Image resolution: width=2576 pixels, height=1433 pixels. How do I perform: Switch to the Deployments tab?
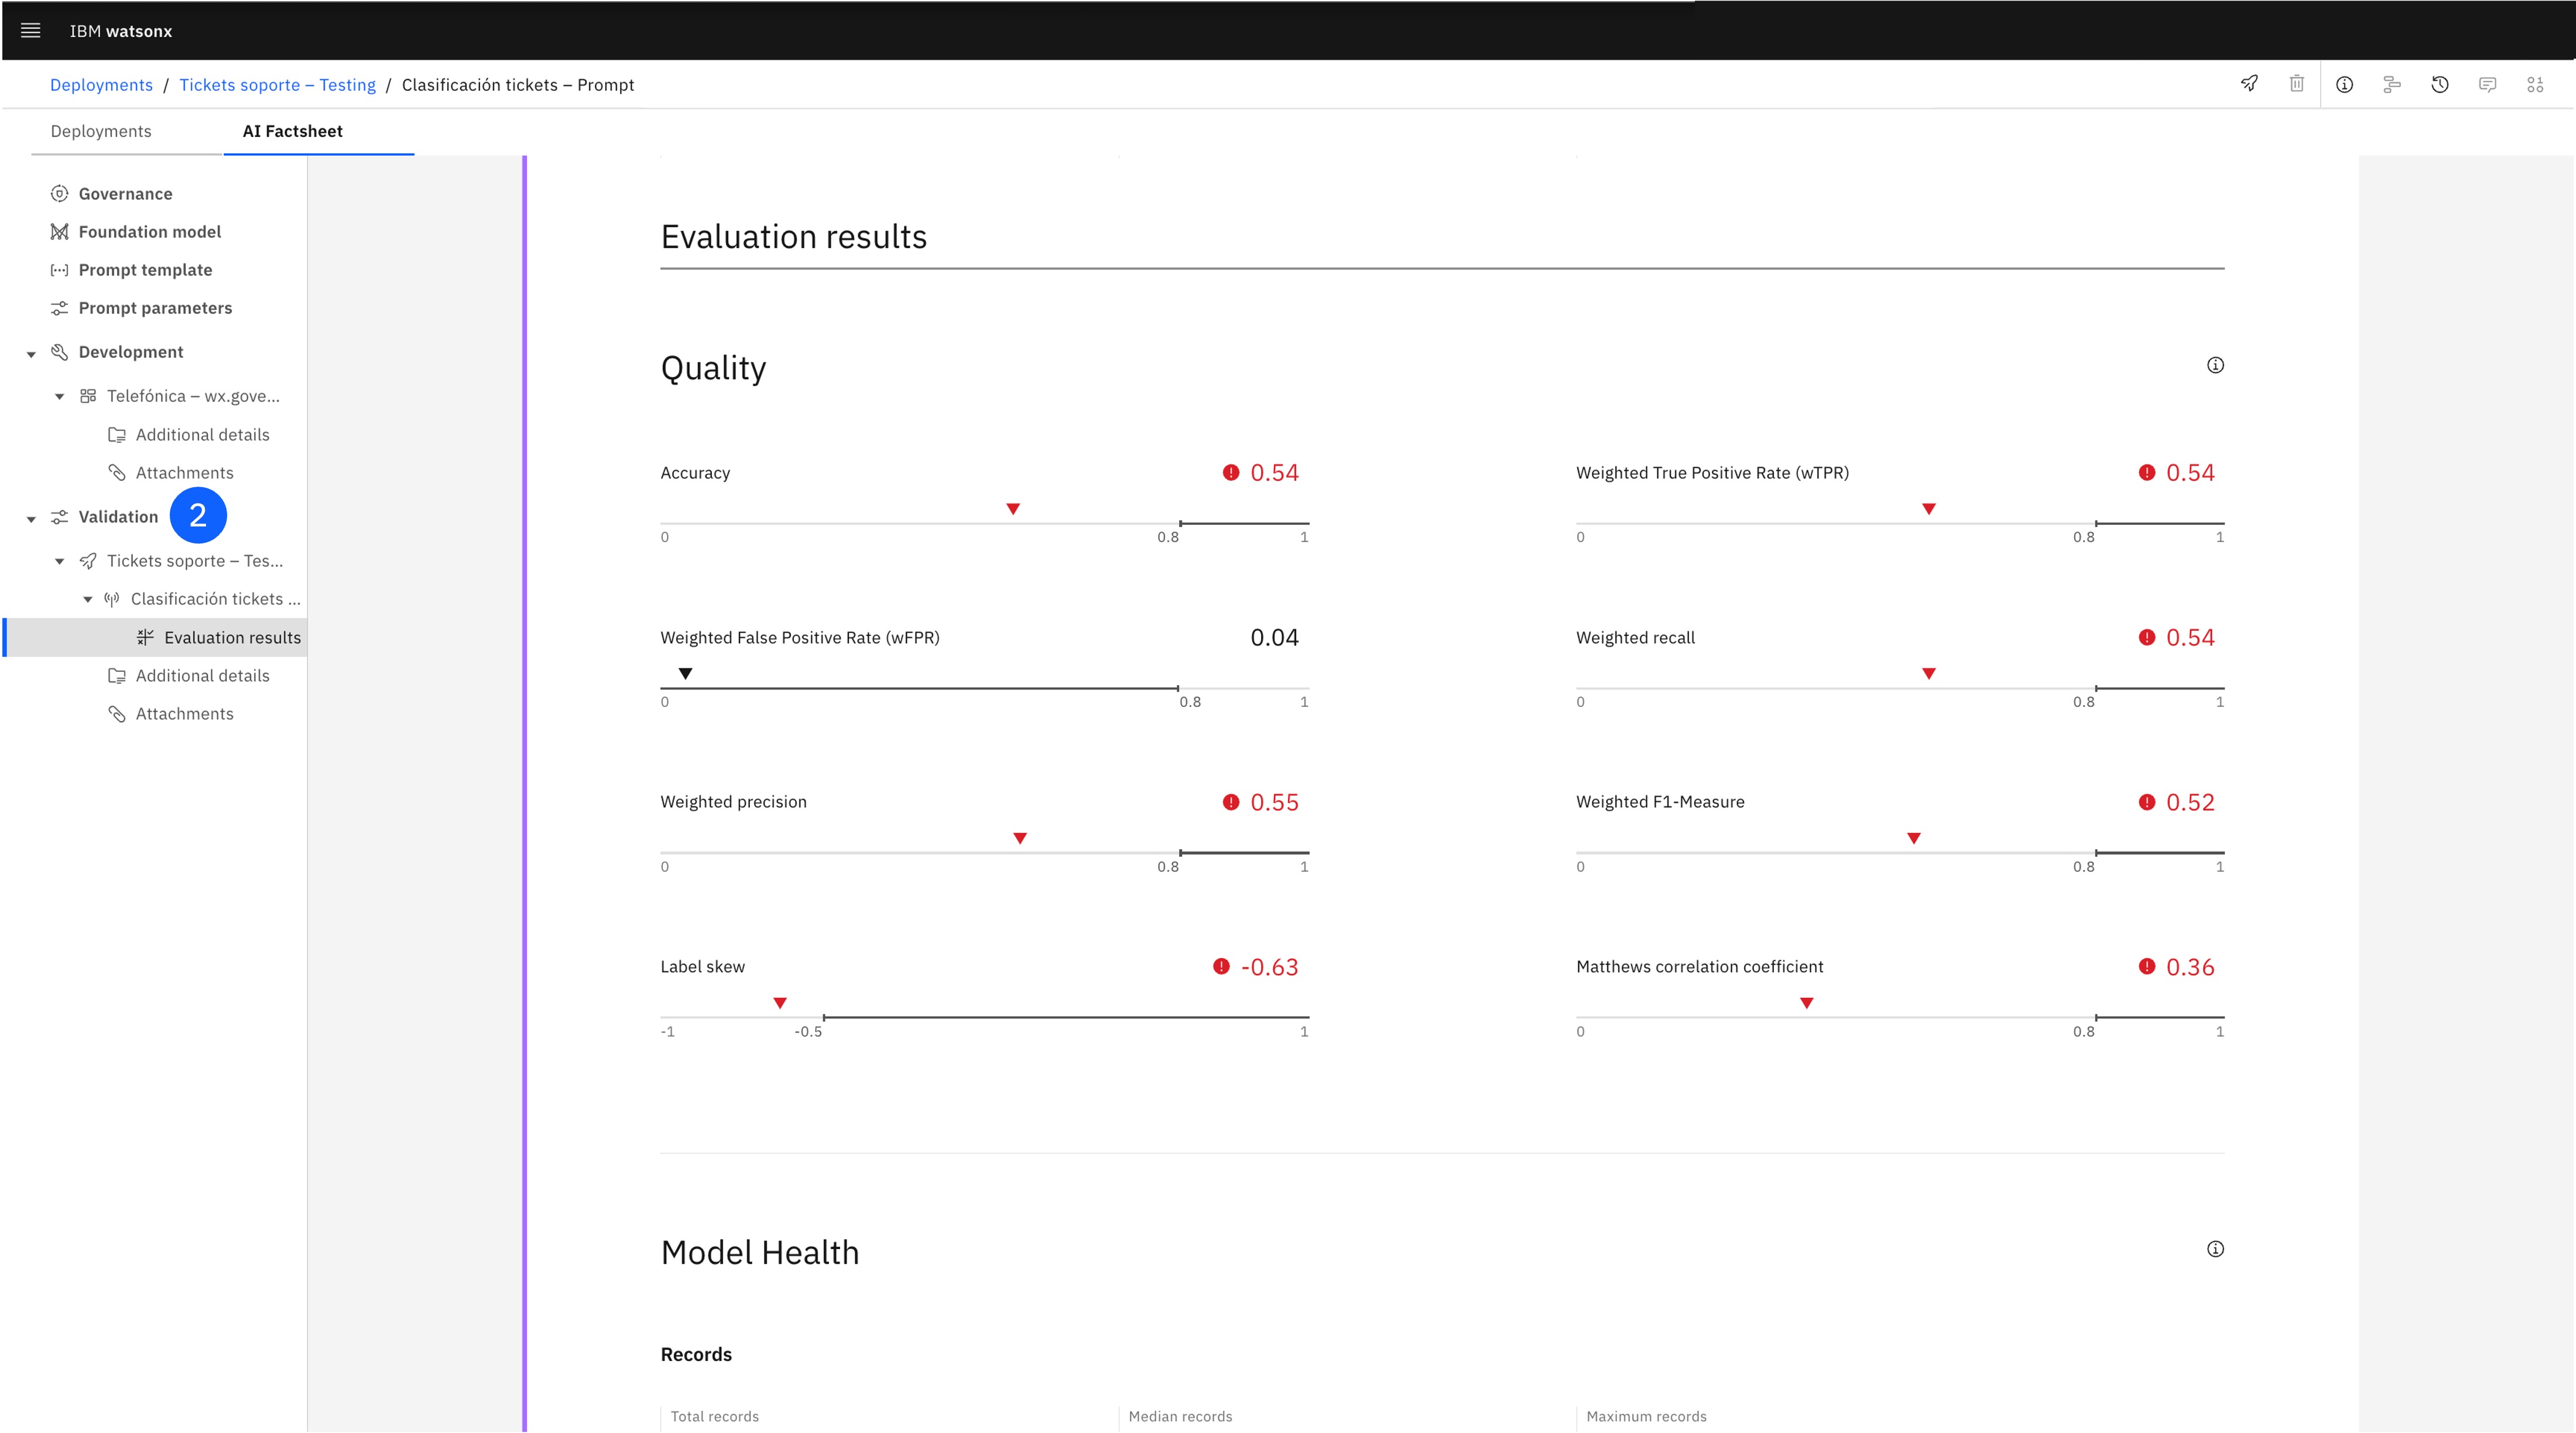point(101,131)
